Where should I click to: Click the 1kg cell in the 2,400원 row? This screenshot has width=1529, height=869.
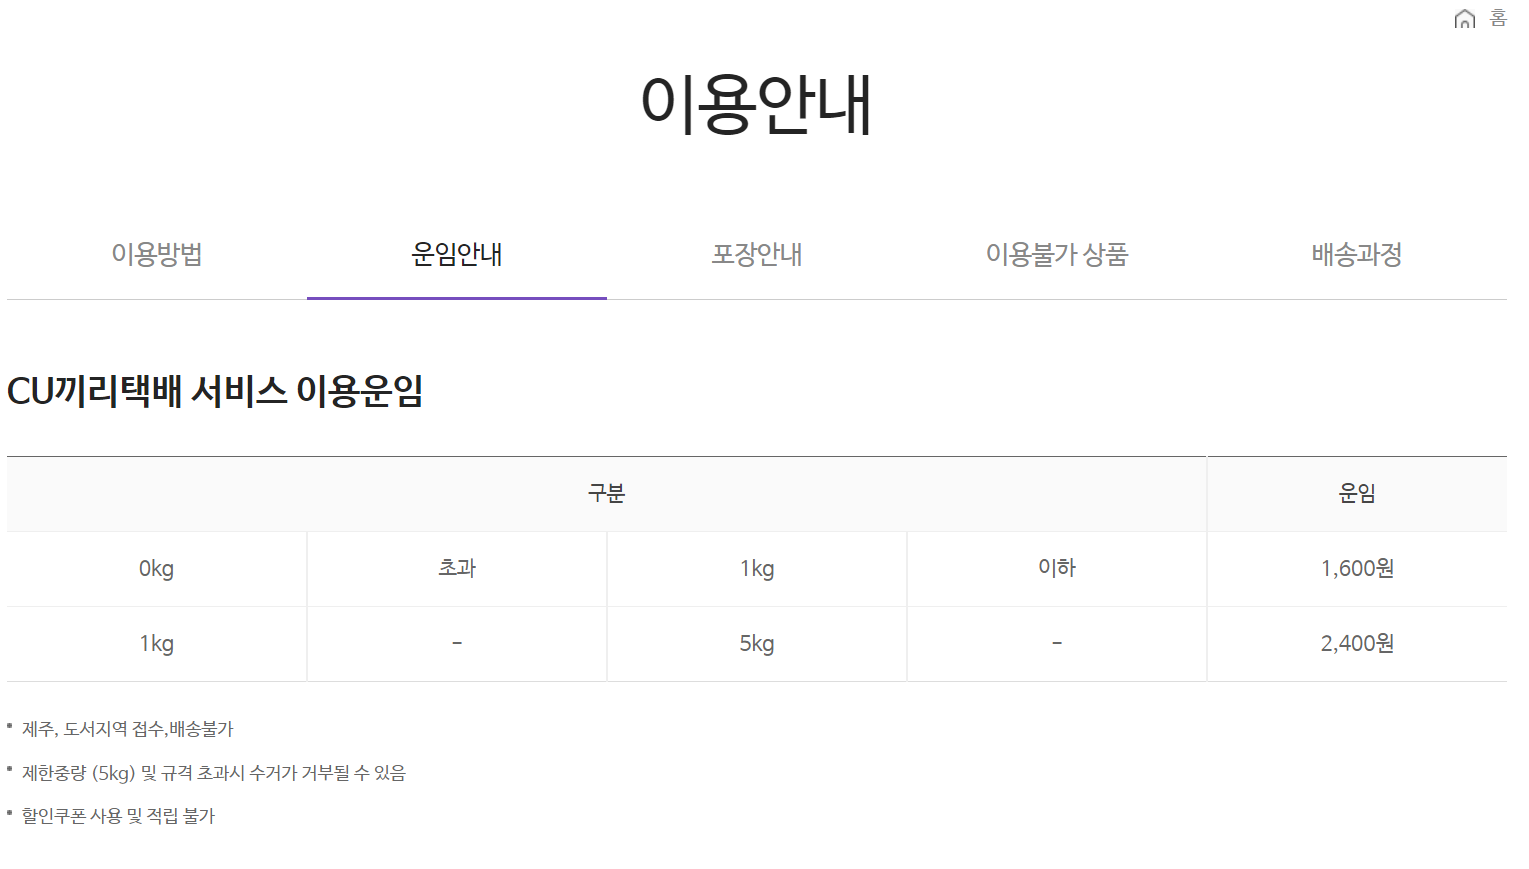[157, 644]
